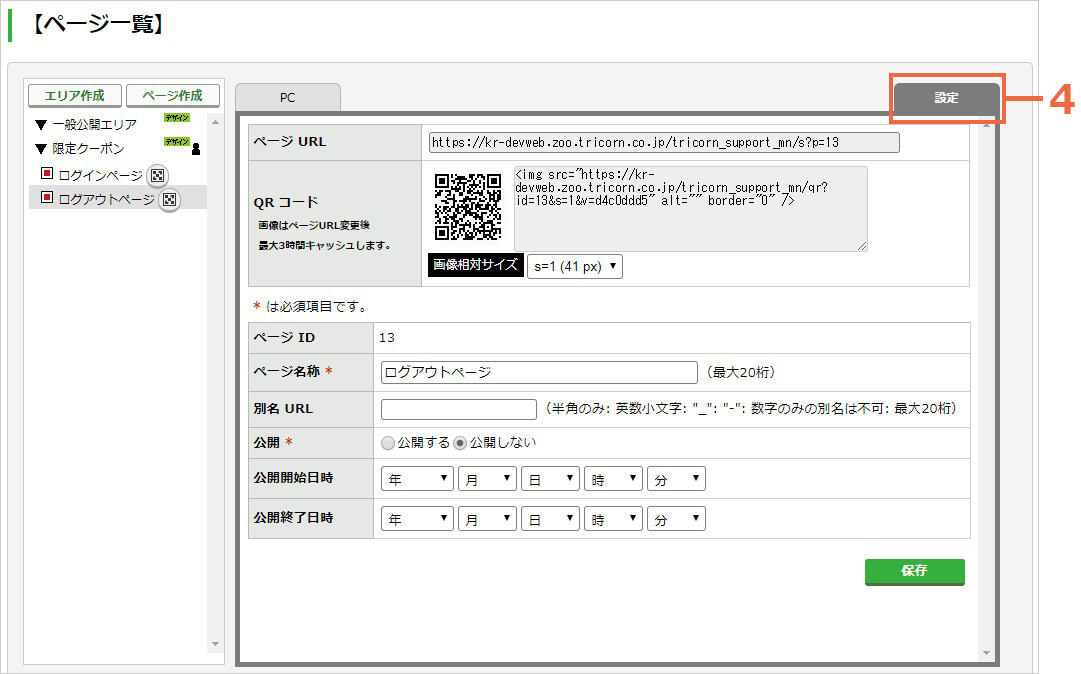Switch to the PC tab
The height and width of the screenshot is (674, 1081).
click(x=287, y=98)
